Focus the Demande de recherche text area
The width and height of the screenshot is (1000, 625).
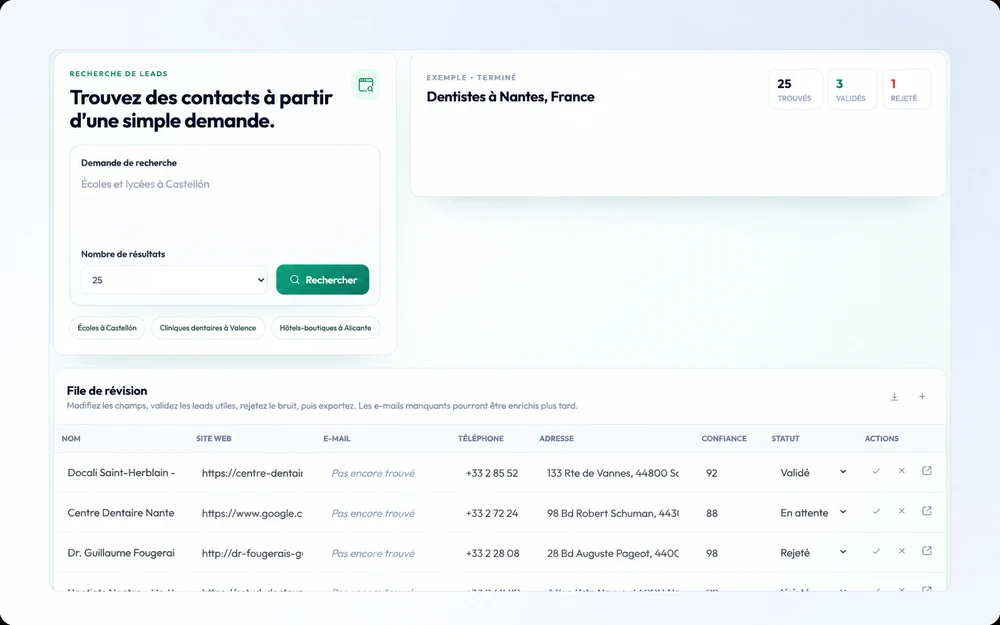(224, 207)
